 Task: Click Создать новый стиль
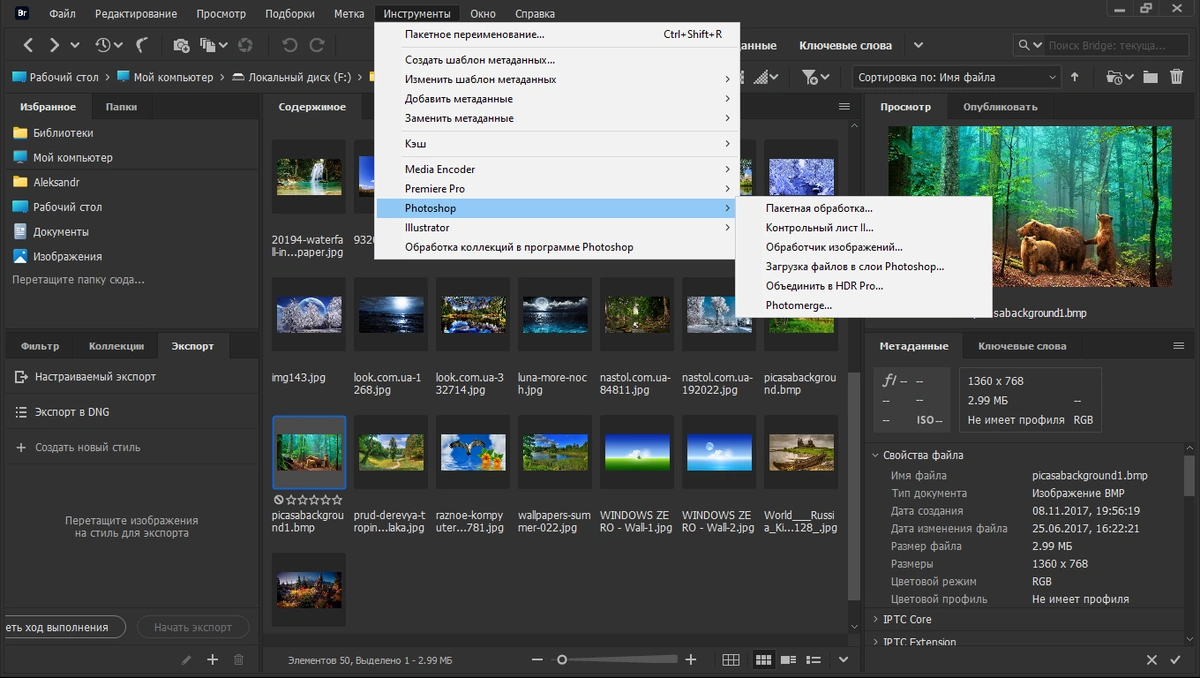[87, 447]
